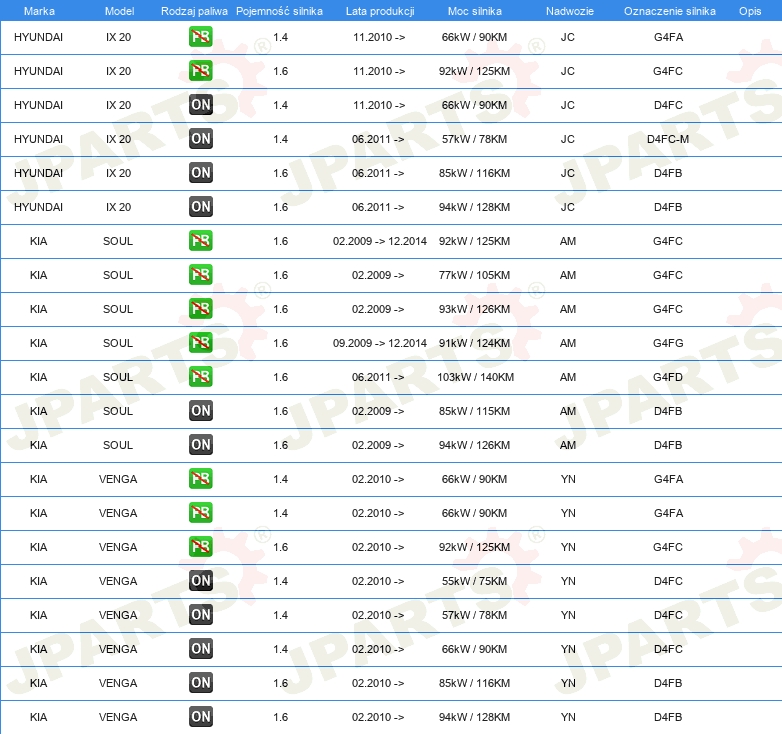Select engine code D4FC-M

668,139
